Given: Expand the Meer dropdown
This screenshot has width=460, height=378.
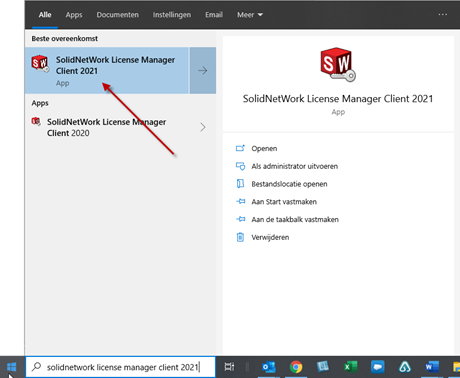Looking at the screenshot, I should click(x=250, y=15).
